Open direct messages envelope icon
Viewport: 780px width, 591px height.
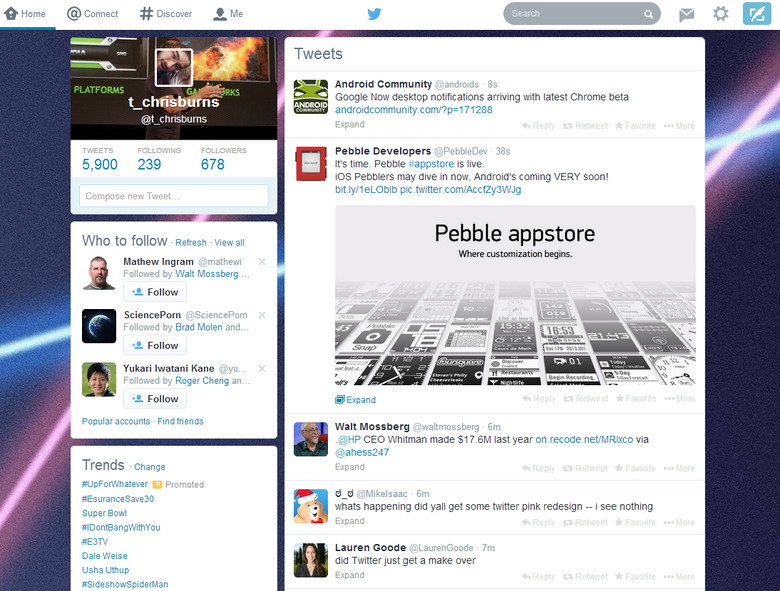686,14
